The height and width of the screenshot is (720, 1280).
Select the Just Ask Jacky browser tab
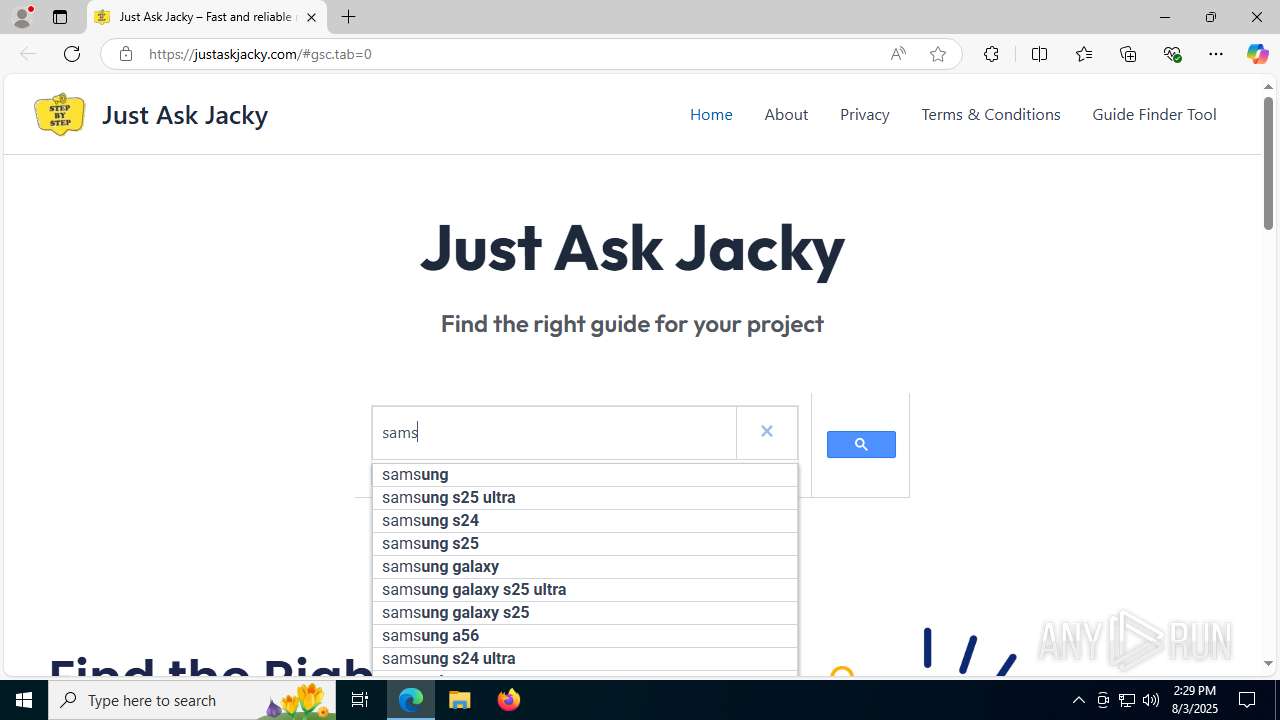(x=207, y=17)
